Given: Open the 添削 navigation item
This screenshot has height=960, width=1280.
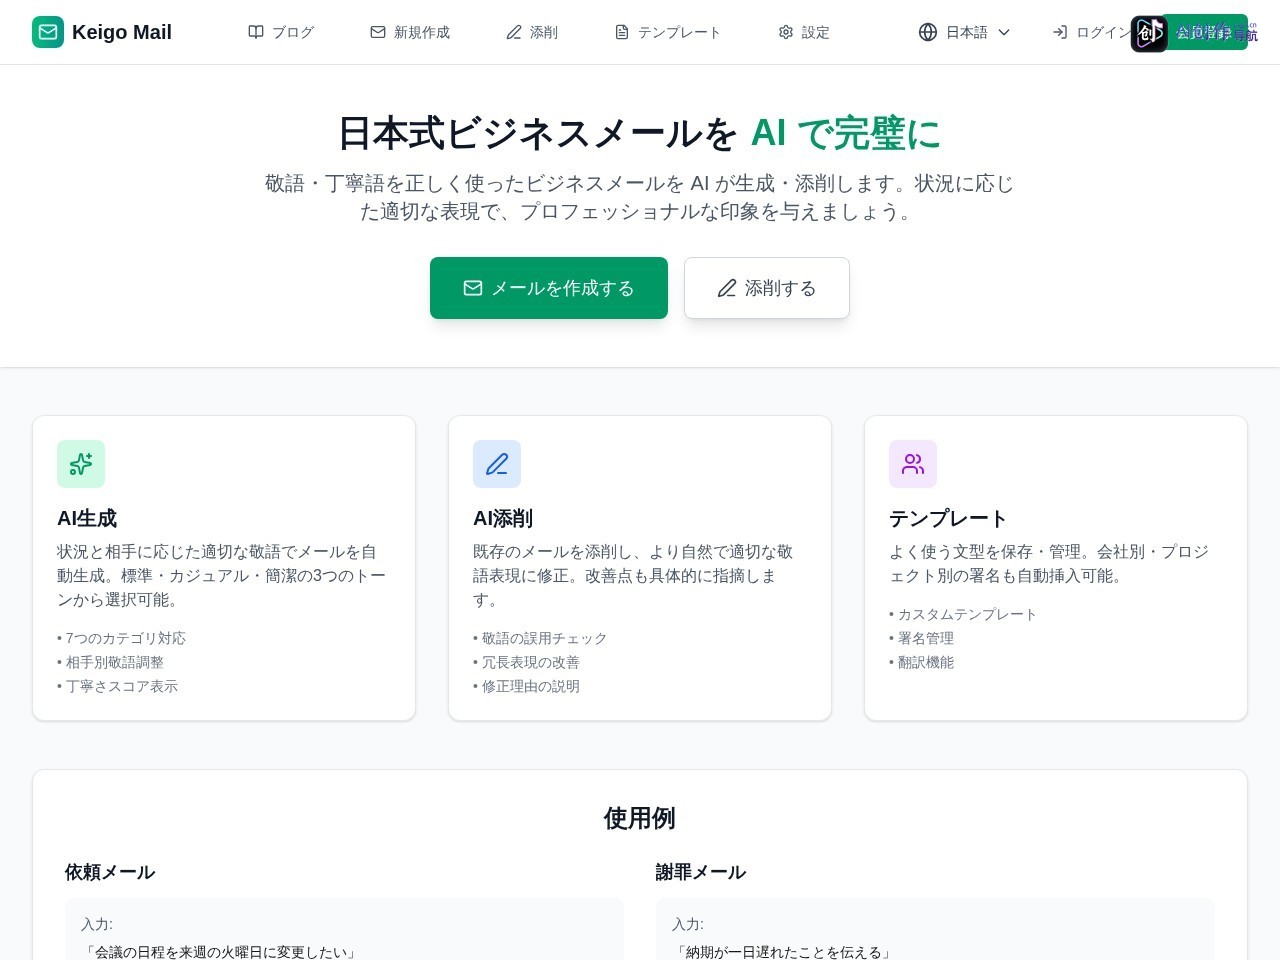Looking at the screenshot, I should [532, 32].
